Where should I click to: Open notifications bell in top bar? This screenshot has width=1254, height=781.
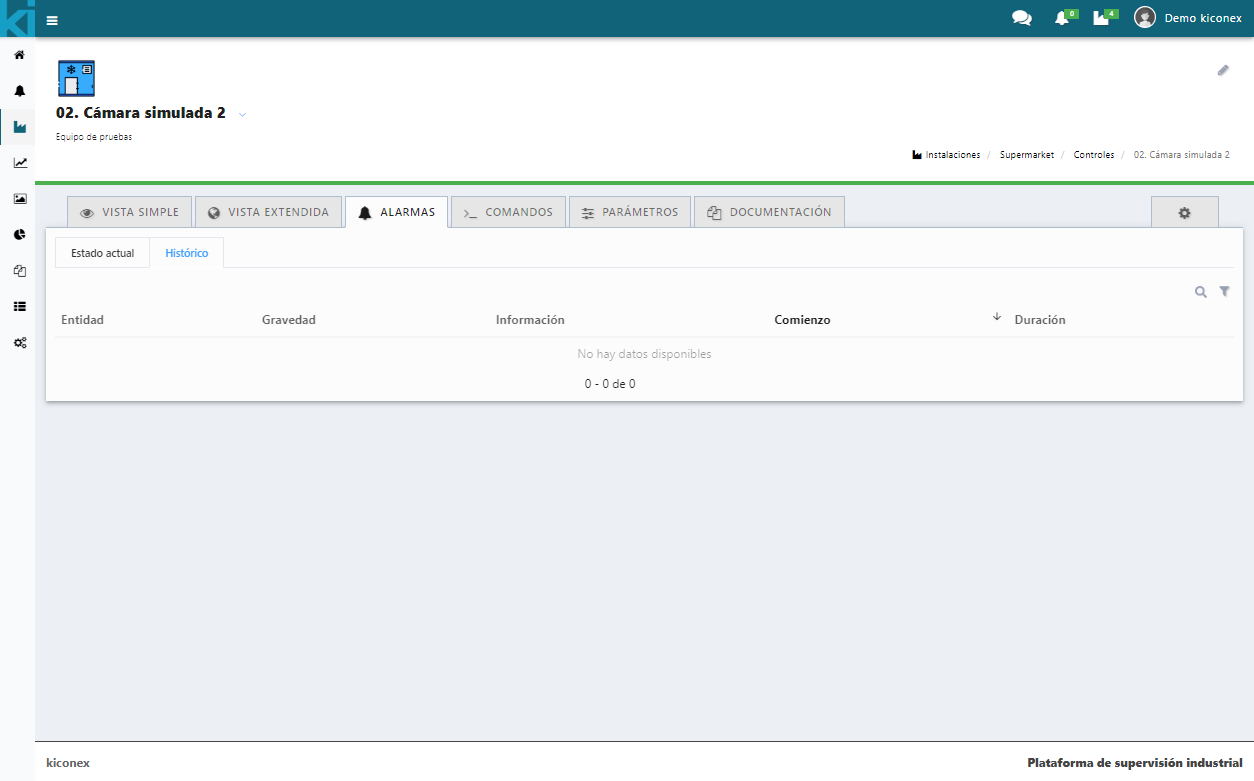pyautogui.click(x=1062, y=18)
